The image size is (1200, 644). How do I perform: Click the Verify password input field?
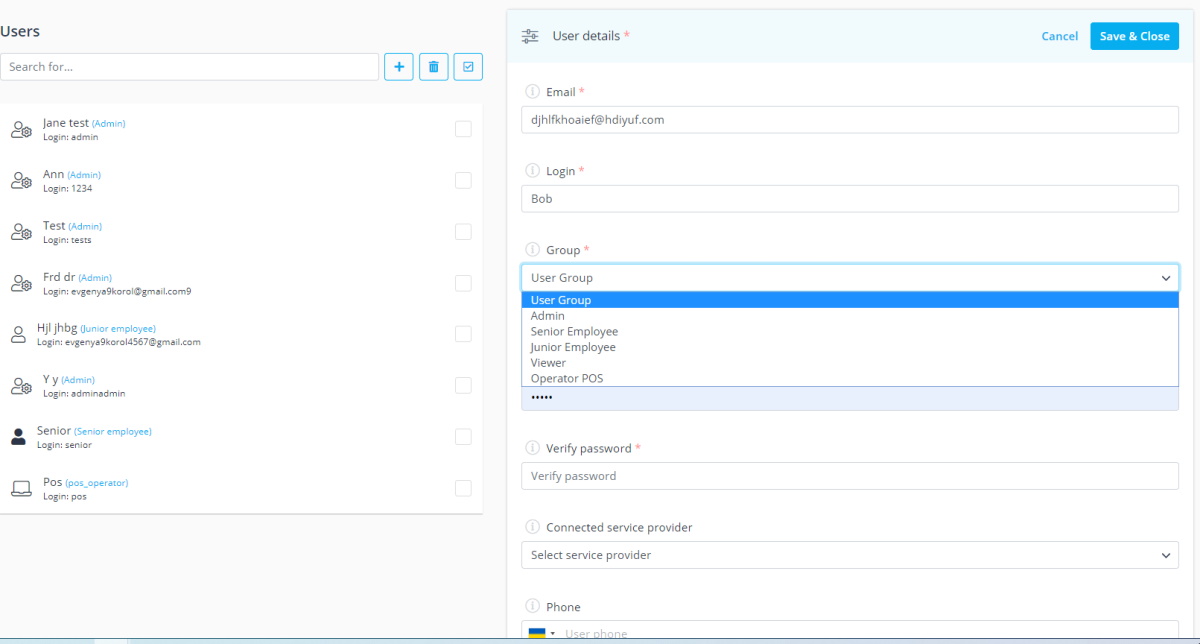click(849, 475)
